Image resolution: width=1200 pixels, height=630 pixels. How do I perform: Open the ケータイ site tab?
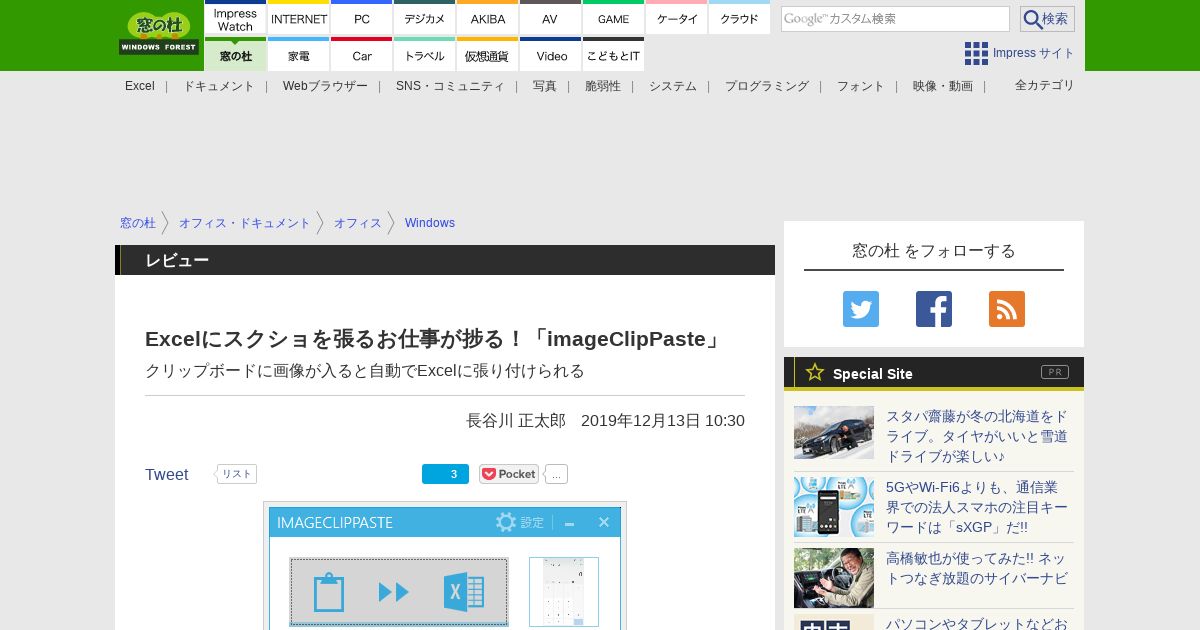[x=677, y=18]
